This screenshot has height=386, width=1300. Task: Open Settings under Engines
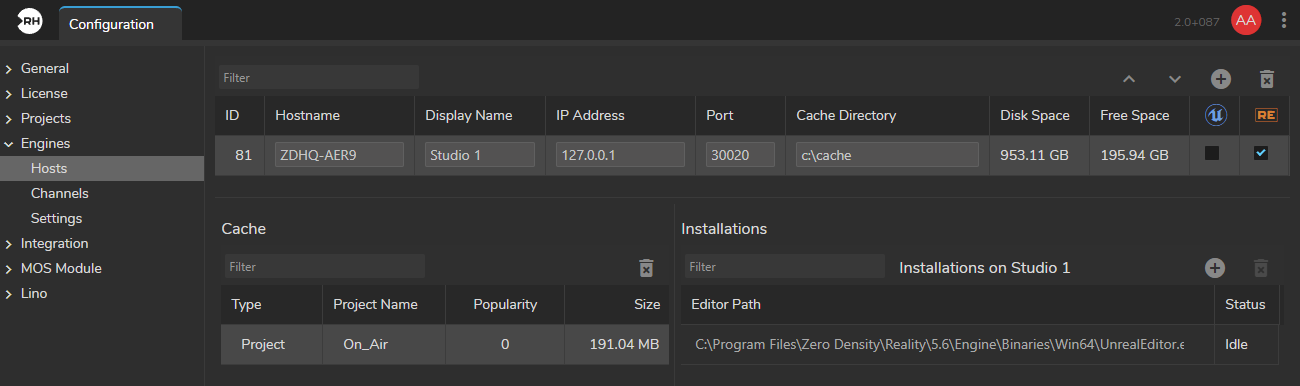[x=57, y=218]
